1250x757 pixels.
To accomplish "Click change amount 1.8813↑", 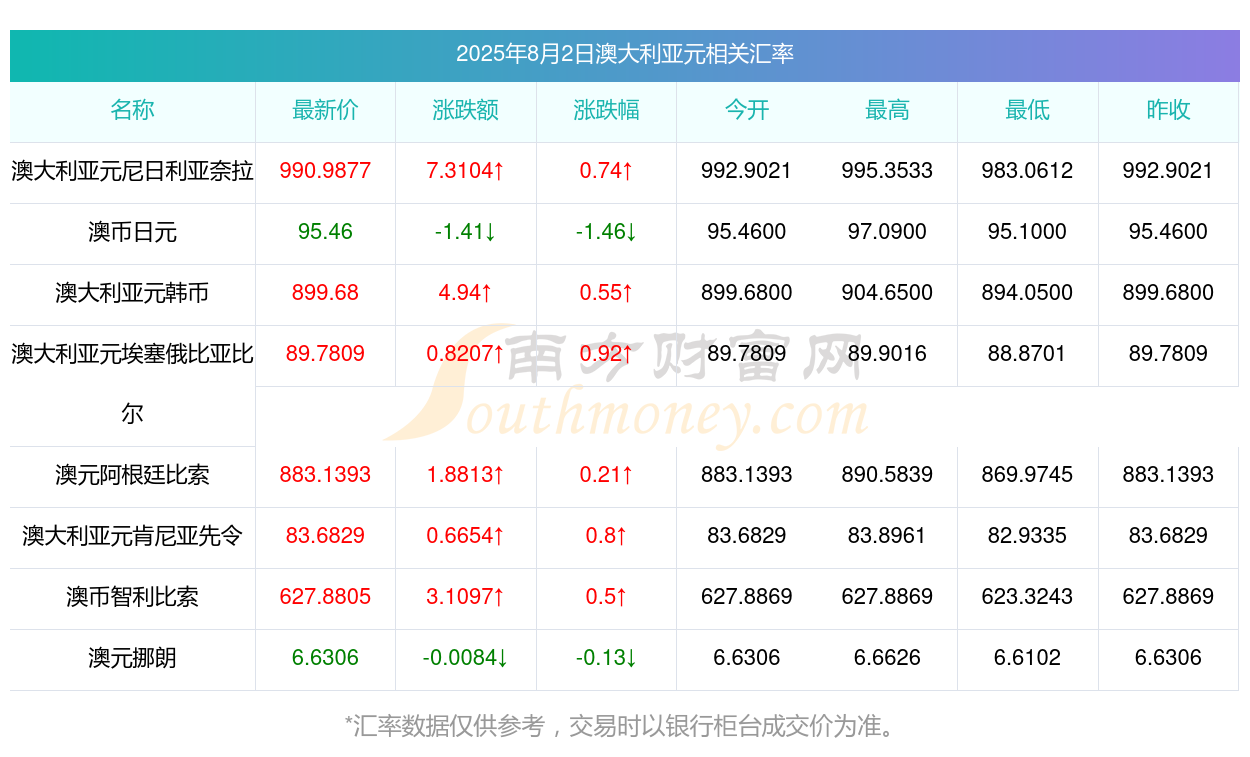I will [x=466, y=475].
